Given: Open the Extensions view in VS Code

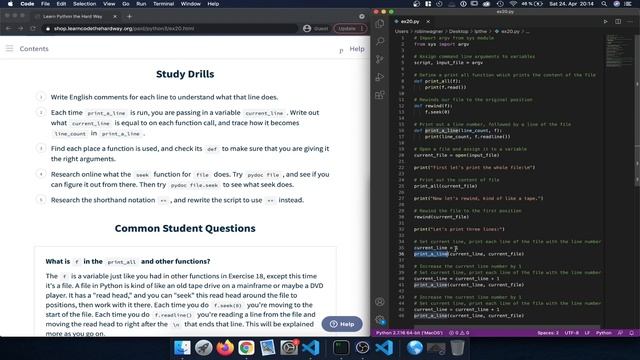Looking at the screenshot, I should click(380, 95).
